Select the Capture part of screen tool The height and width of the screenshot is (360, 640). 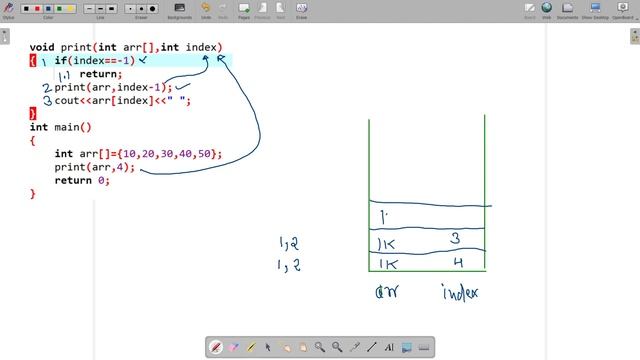(x=407, y=347)
